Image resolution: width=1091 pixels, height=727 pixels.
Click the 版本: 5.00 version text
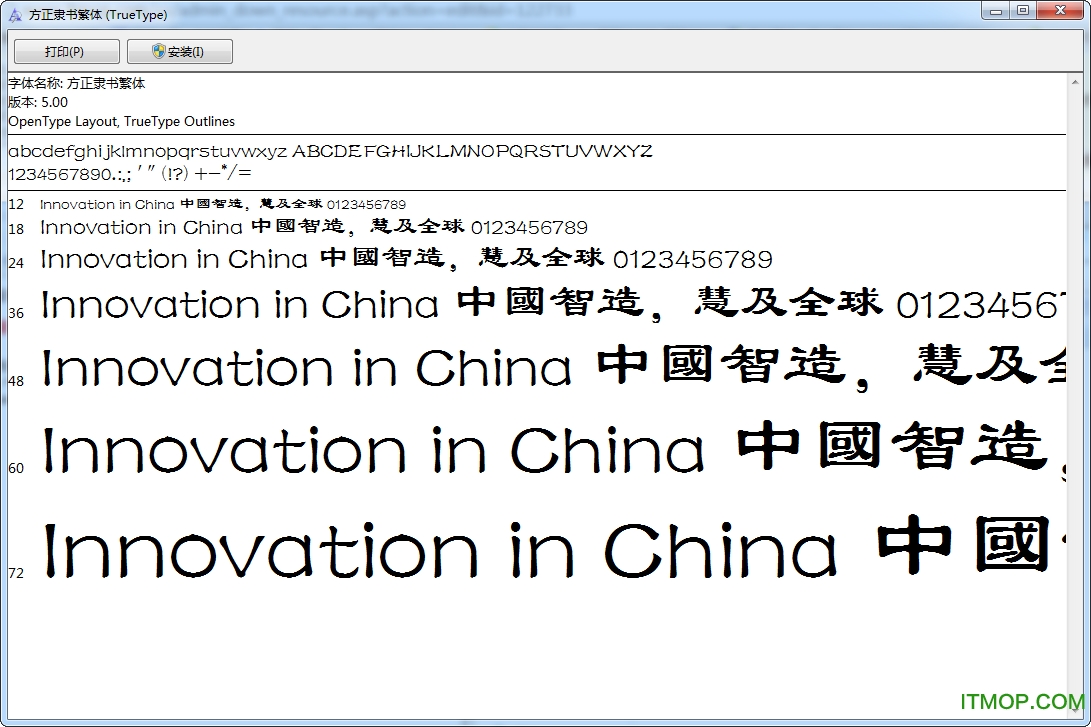38,102
